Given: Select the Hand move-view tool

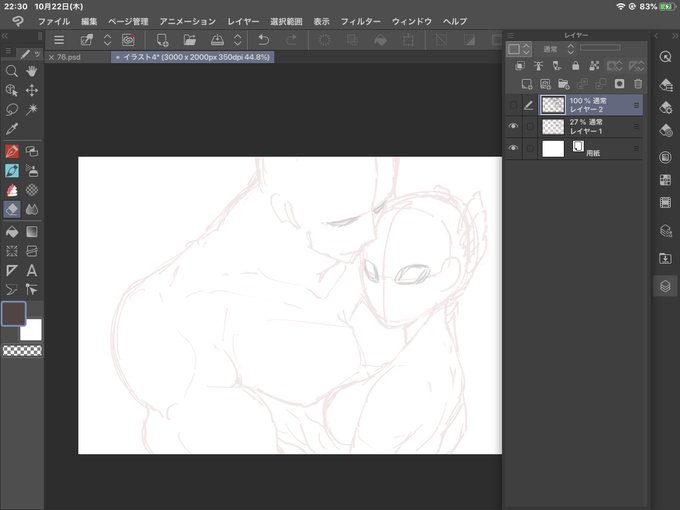Looking at the screenshot, I should click(31, 71).
